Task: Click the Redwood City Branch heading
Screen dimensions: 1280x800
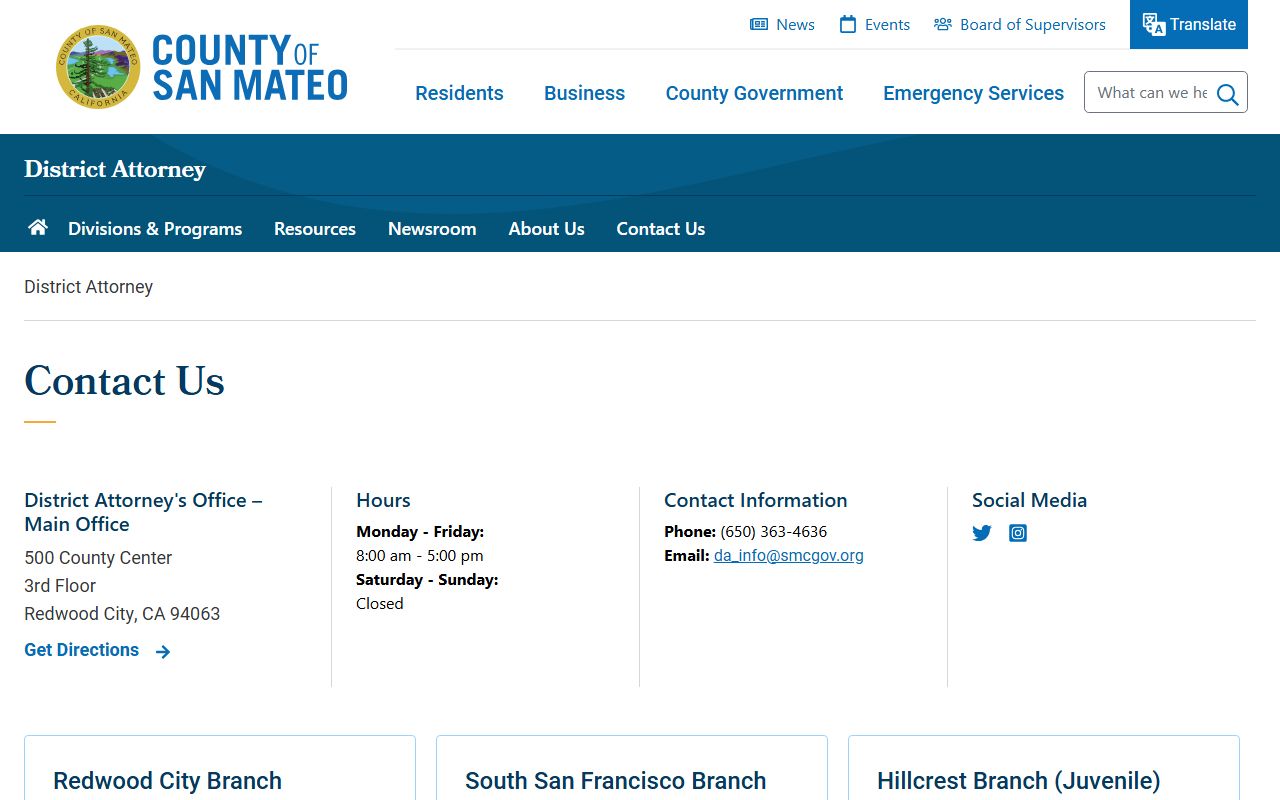Action: tap(167, 781)
